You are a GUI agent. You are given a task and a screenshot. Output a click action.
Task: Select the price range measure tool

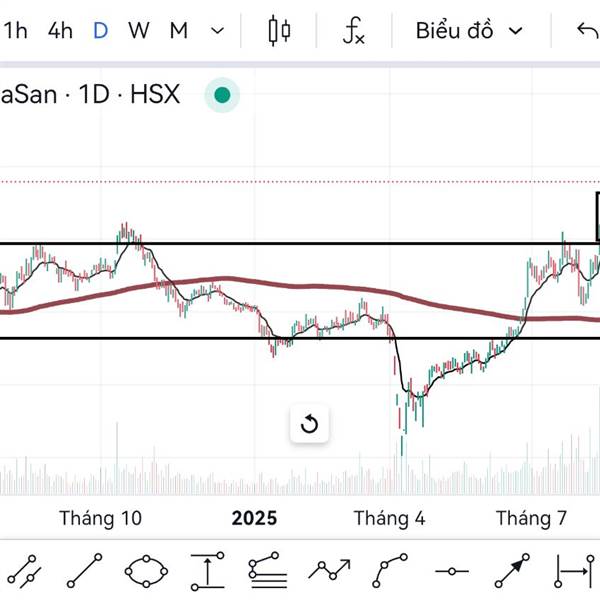coord(207,570)
